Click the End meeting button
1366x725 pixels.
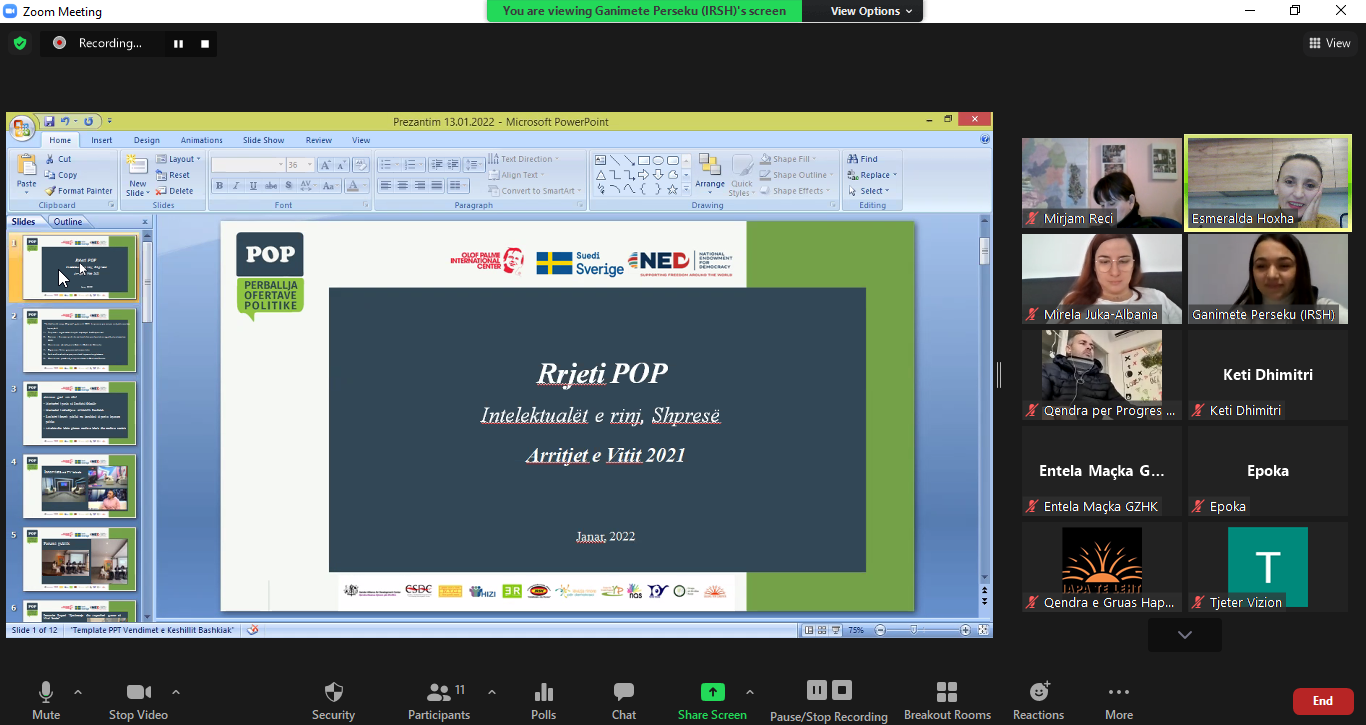click(1322, 701)
